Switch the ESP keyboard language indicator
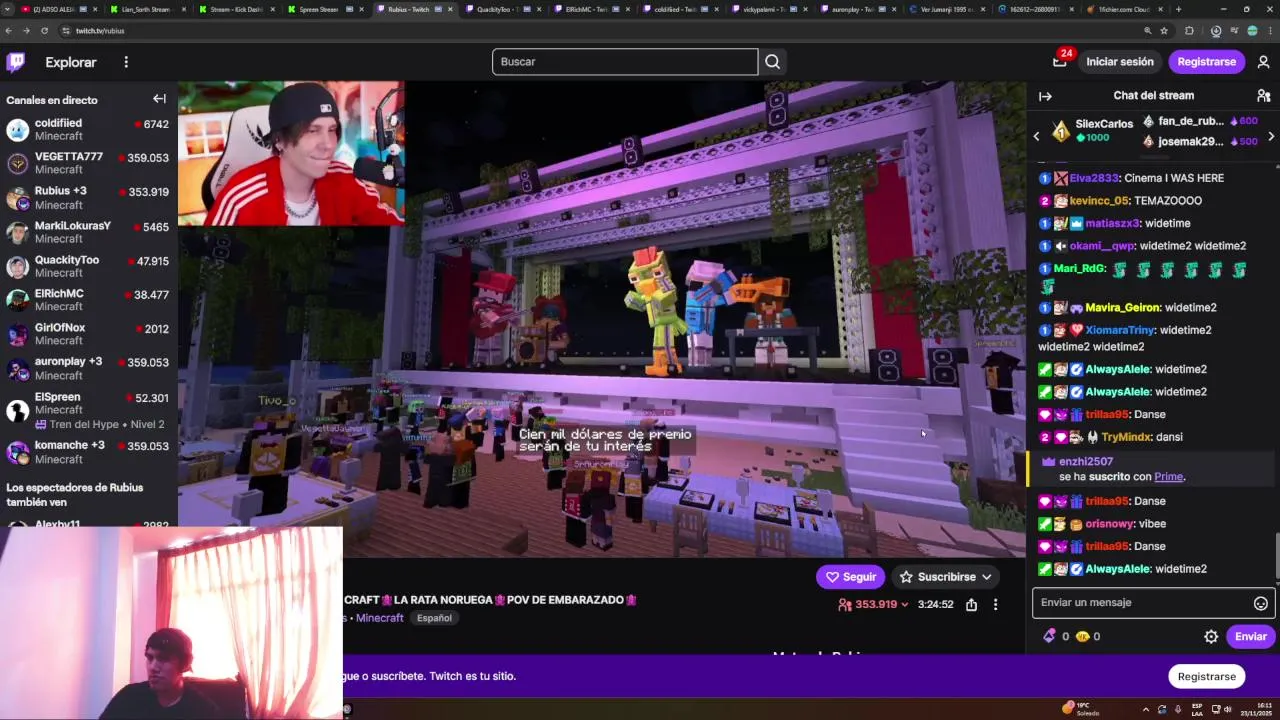This screenshot has width=1280, height=720. pos(1197,709)
